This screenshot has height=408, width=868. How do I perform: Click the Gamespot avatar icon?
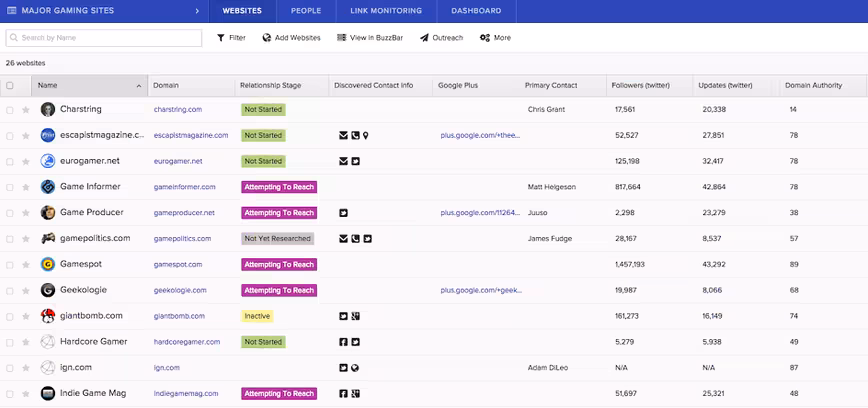click(48, 264)
